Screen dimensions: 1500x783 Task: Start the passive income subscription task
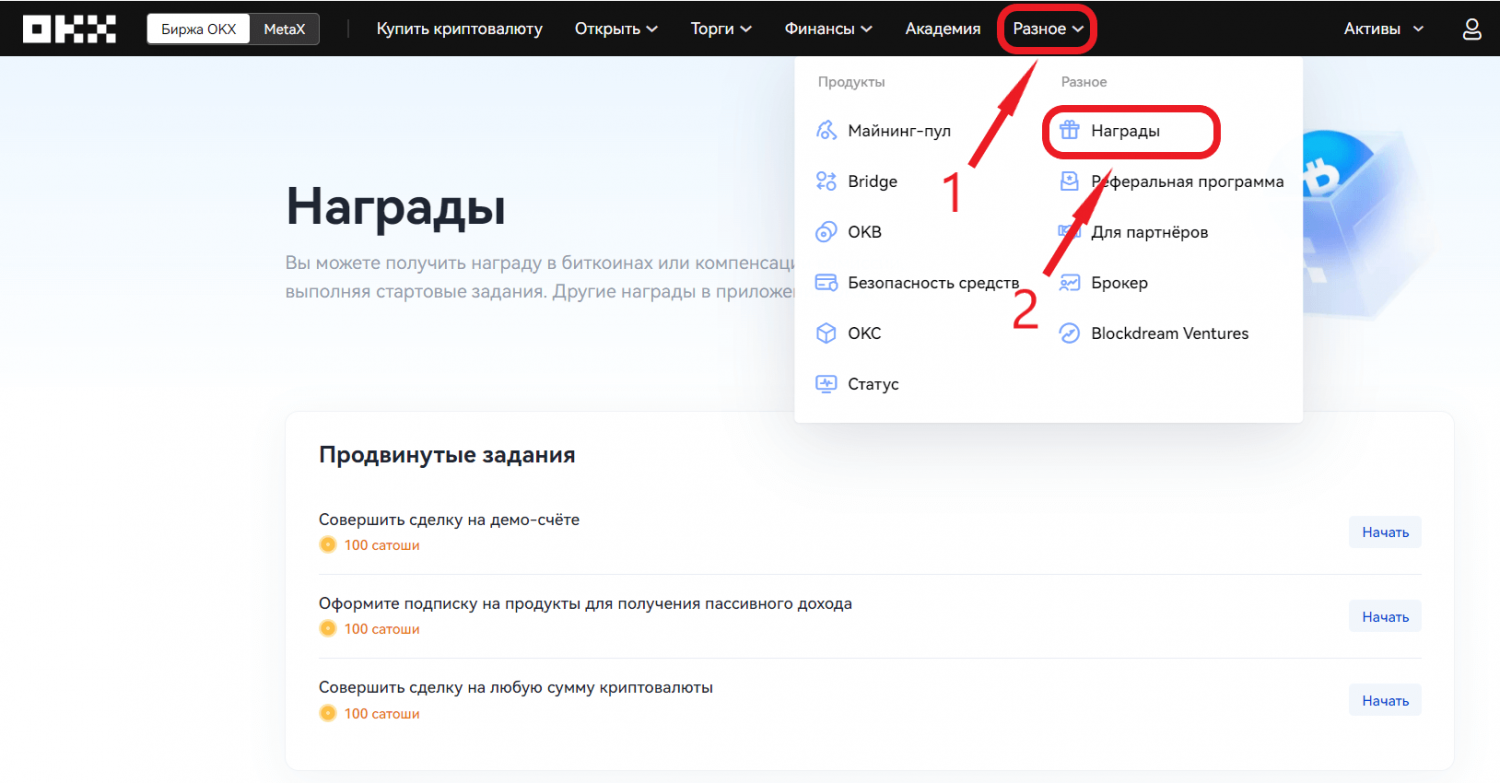click(1385, 616)
